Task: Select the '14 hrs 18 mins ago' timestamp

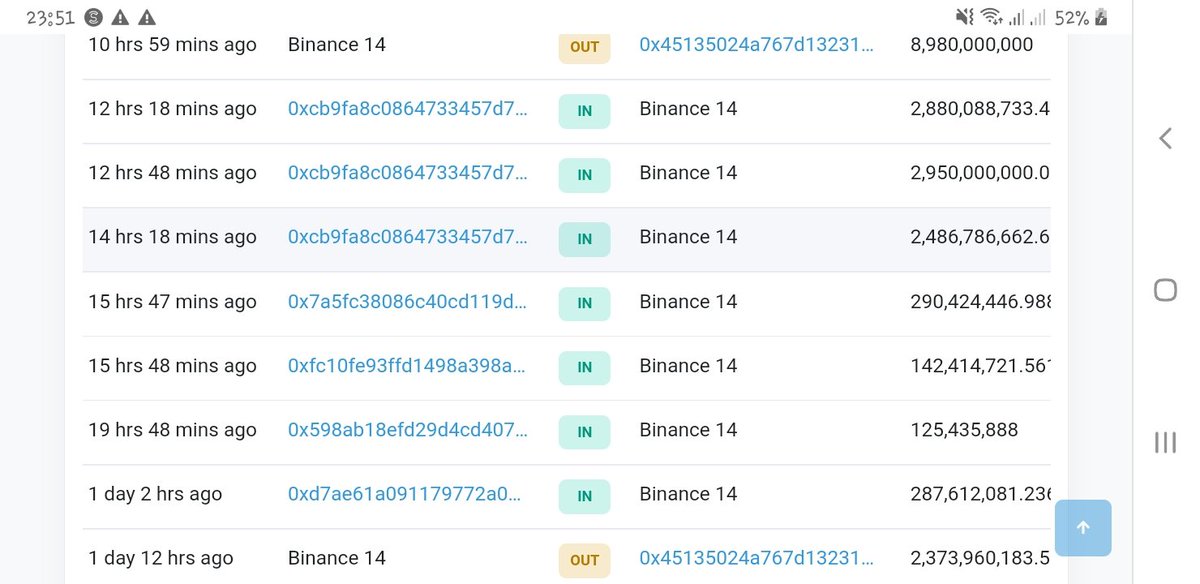Action: (172, 237)
